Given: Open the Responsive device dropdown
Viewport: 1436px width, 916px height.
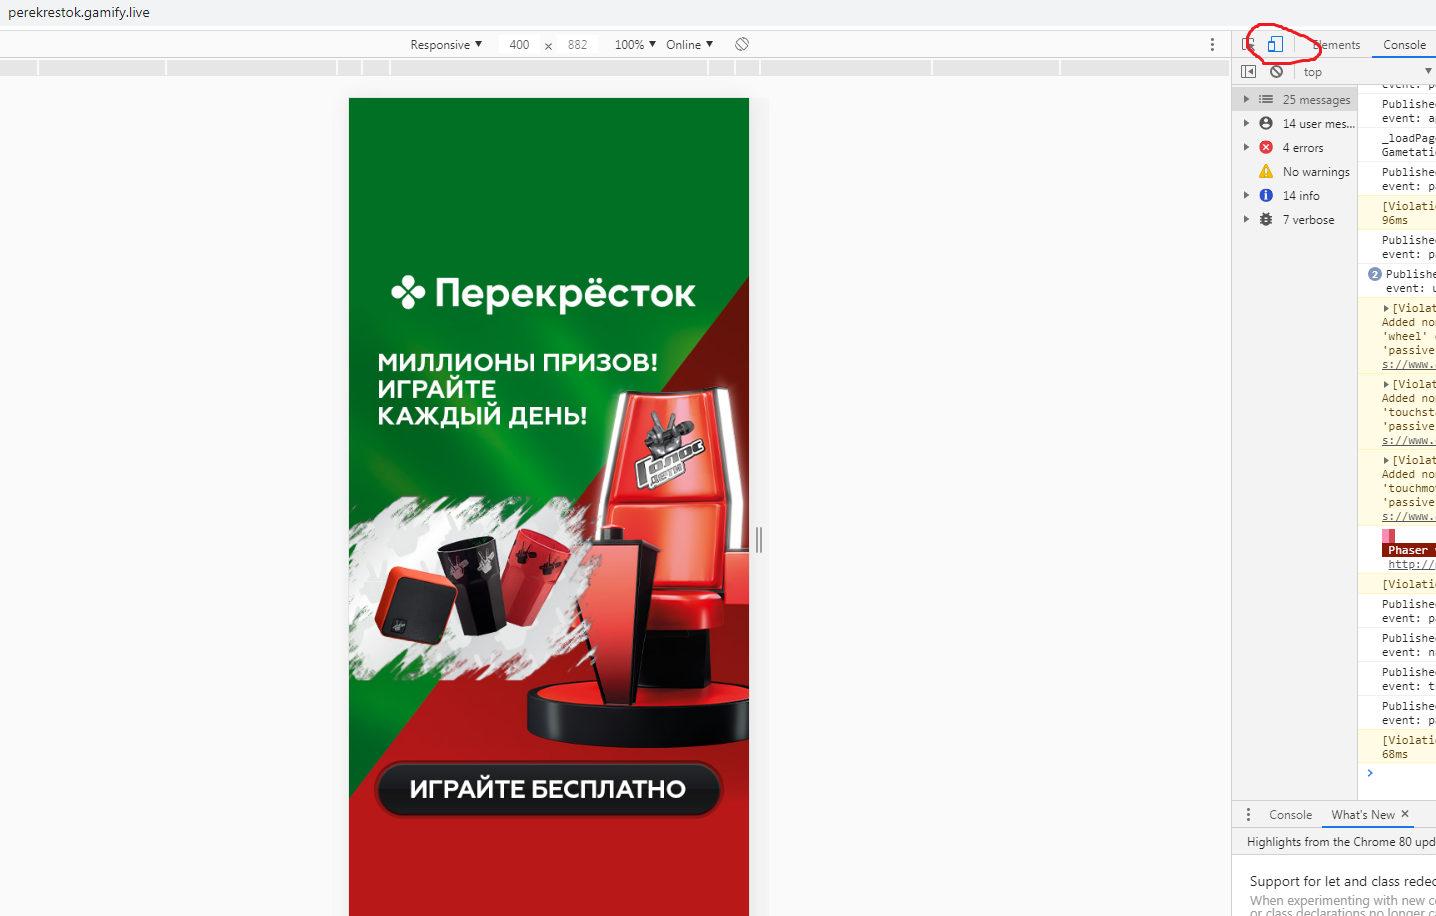Looking at the screenshot, I should tap(446, 44).
